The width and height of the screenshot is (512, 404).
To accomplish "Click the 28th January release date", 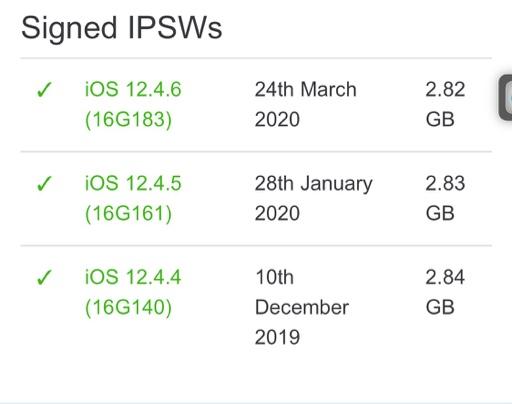I will (x=314, y=184).
